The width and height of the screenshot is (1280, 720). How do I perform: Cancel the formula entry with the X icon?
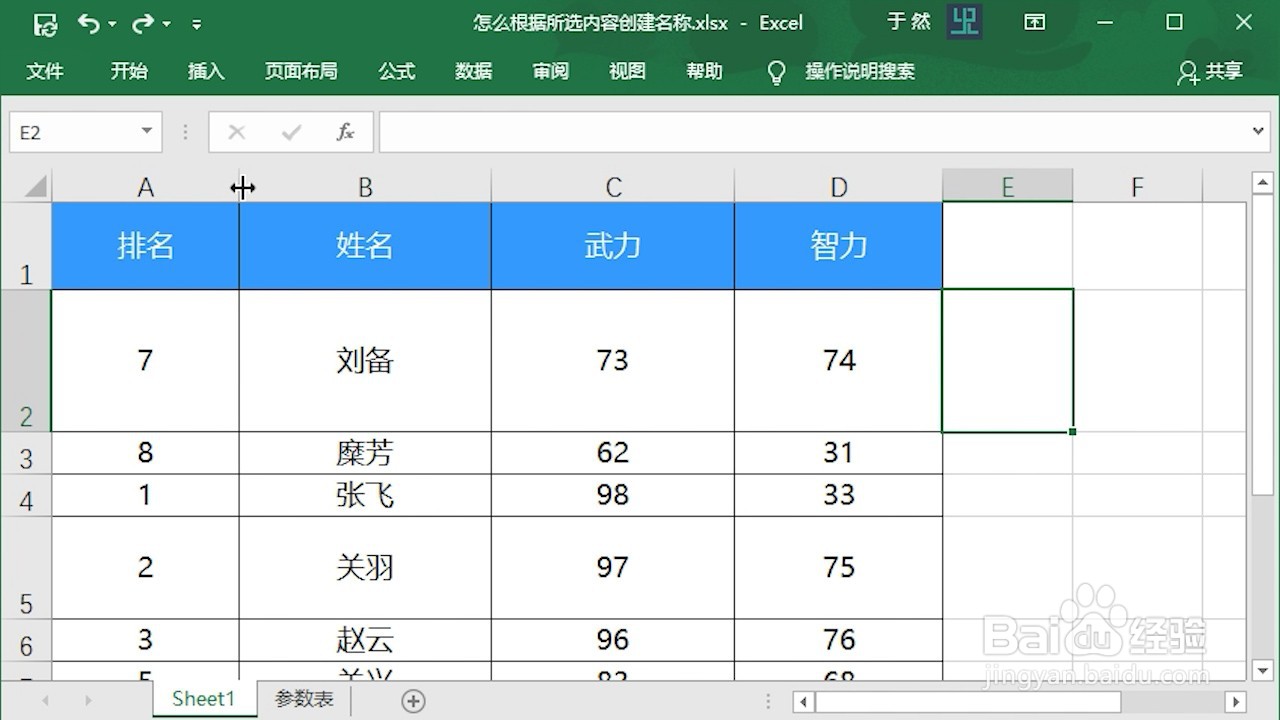pos(236,131)
